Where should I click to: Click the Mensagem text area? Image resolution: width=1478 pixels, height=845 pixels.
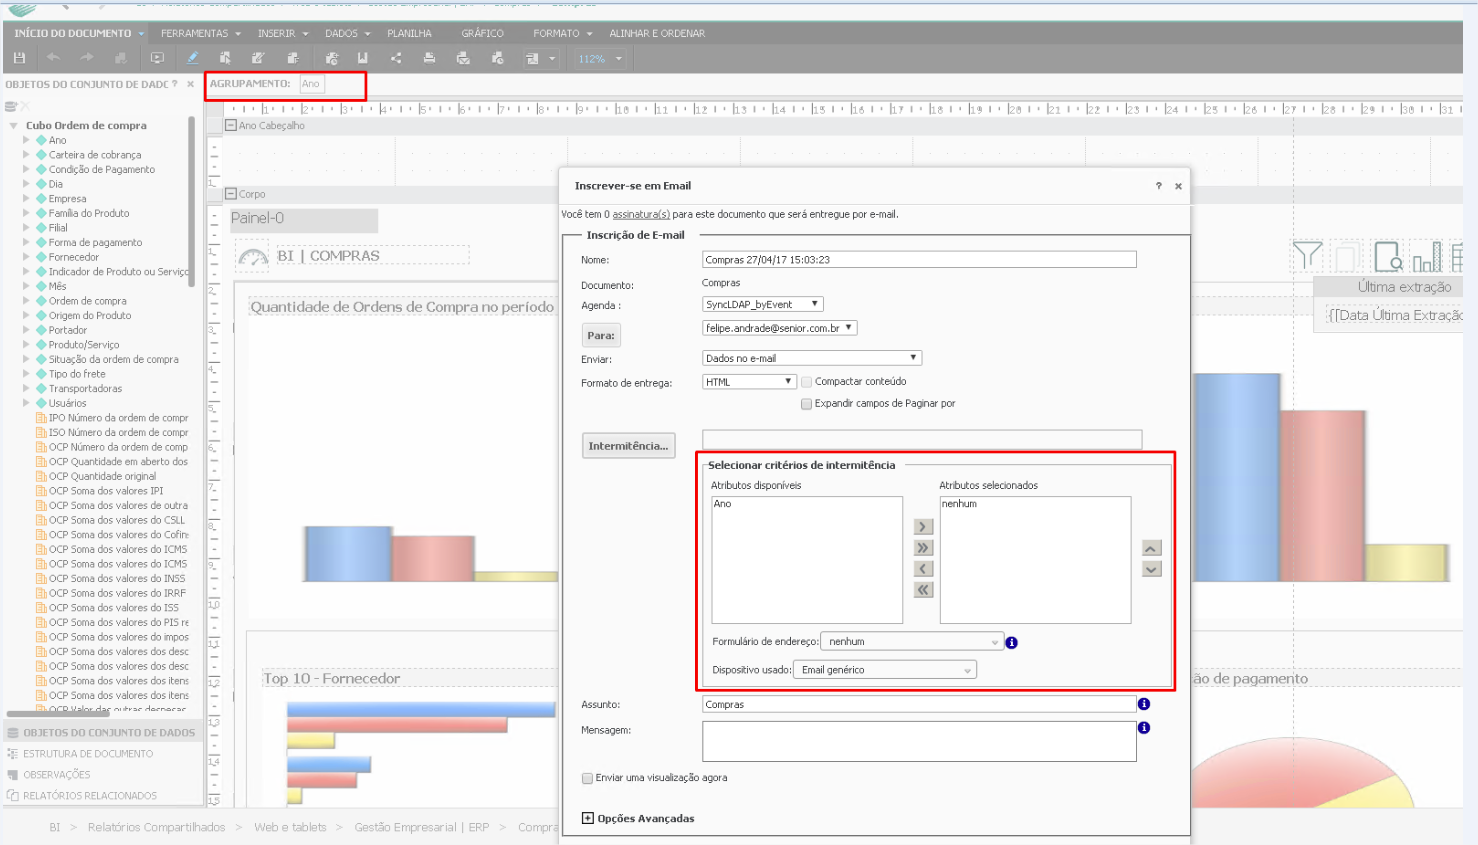click(x=918, y=741)
